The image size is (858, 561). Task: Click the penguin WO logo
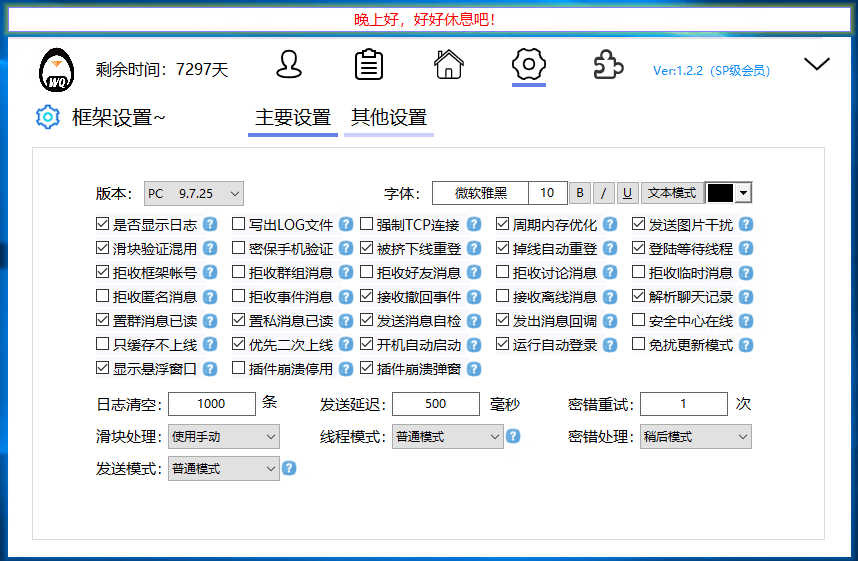point(56,68)
